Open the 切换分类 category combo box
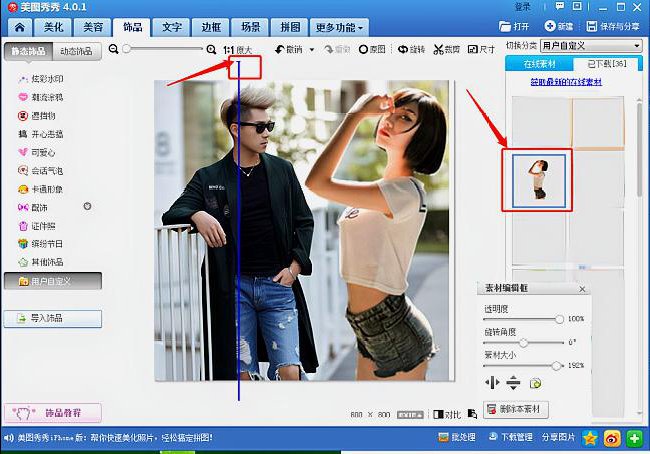The image size is (650, 454). [591, 46]
